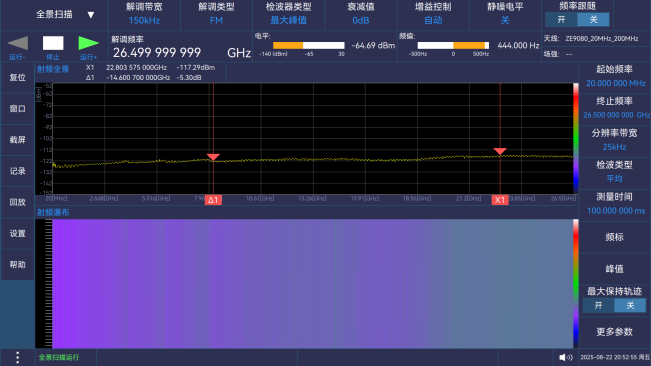Click the red triangle at the X1 marker
This screenshot has height=366, width=651.
coord(500,151)
